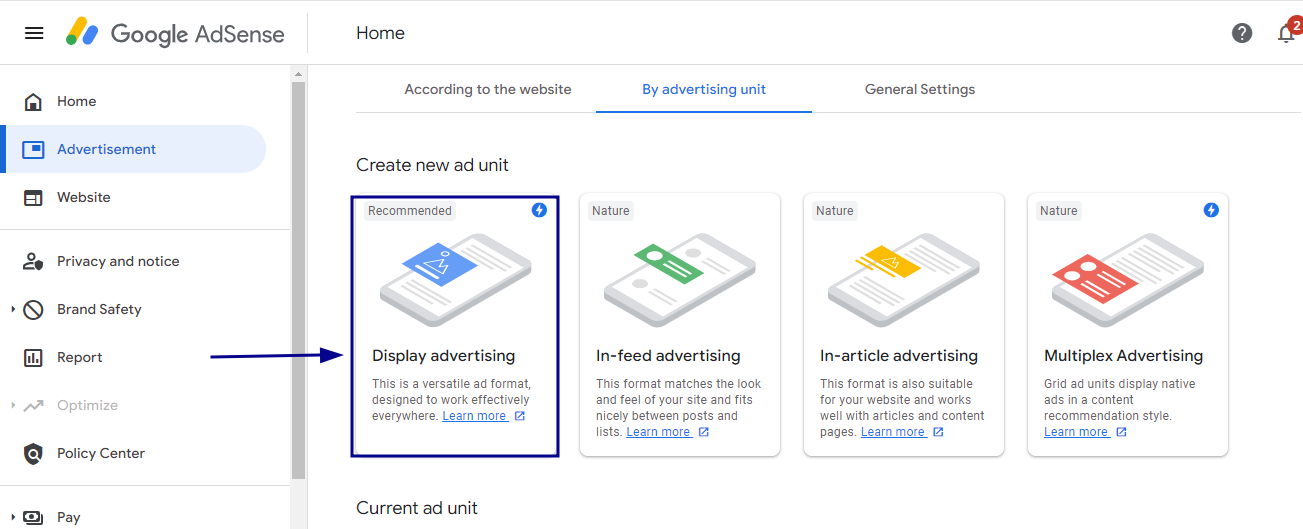Open the hamburger main menu
The height and width of the screenshot is (529, 1303).
pos(34,33)
